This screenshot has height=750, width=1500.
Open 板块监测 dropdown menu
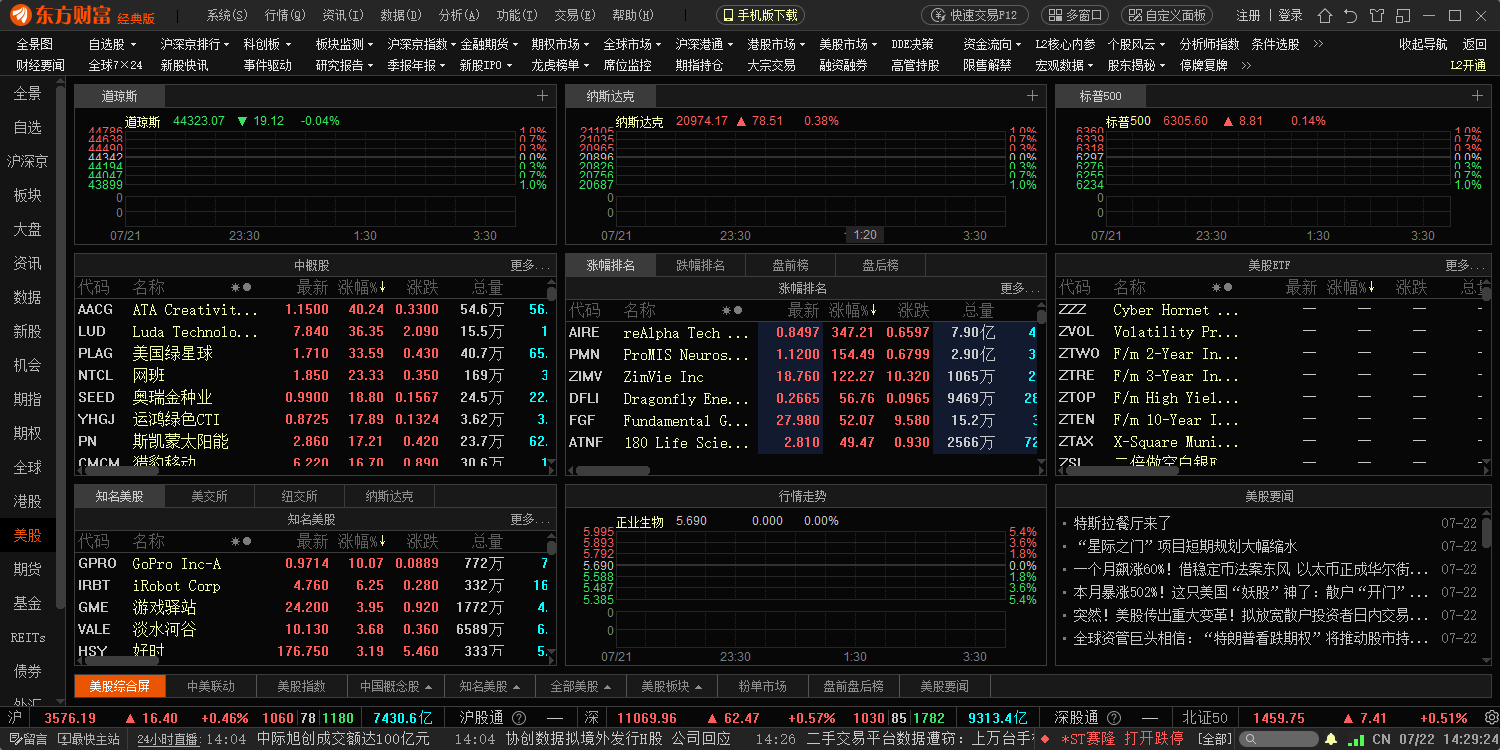pyautogui.click(x=344, y=44)
